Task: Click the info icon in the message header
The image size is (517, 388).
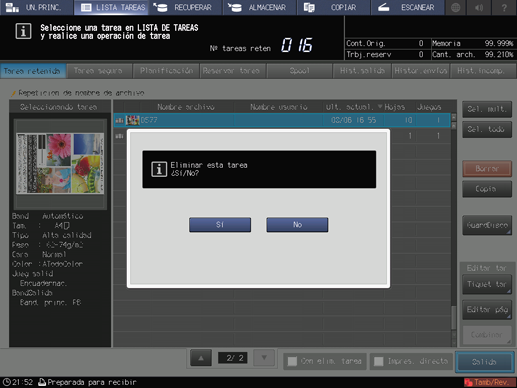Action: tap(23, 31)
